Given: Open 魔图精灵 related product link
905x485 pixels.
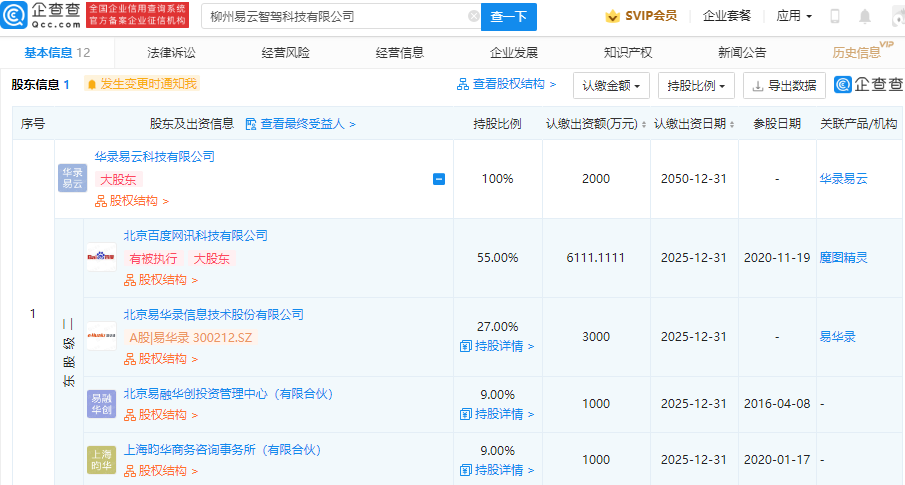Looking at the screenshot, I should (843, 258).
